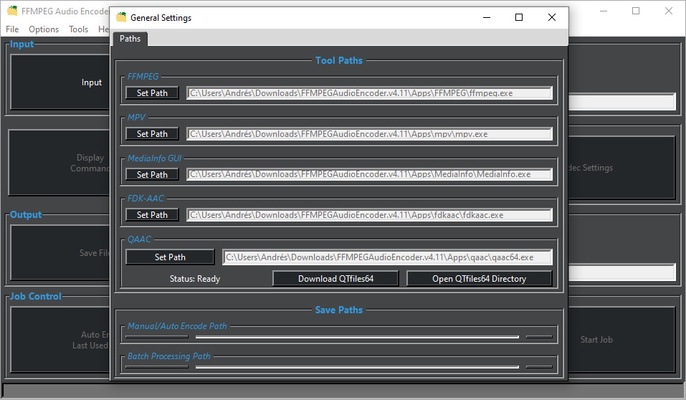Click the mpv.exe path field

pyautogui.click(x=369, y=134)
